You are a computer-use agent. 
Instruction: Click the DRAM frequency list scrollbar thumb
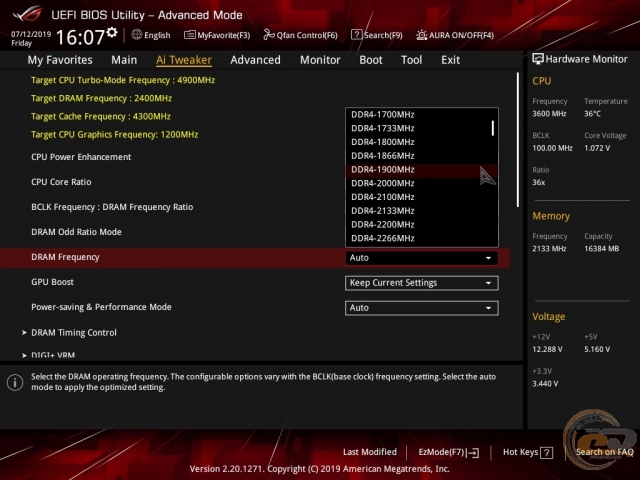pos(493,128)
